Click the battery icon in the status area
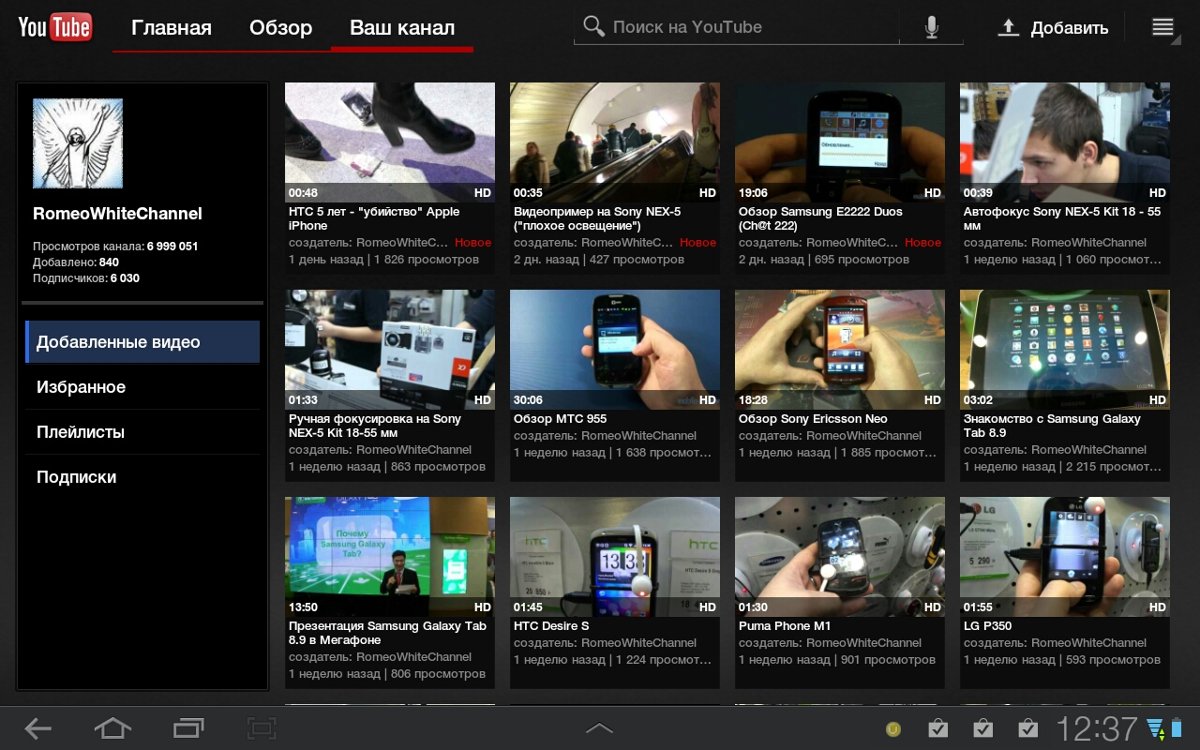 1178,728
